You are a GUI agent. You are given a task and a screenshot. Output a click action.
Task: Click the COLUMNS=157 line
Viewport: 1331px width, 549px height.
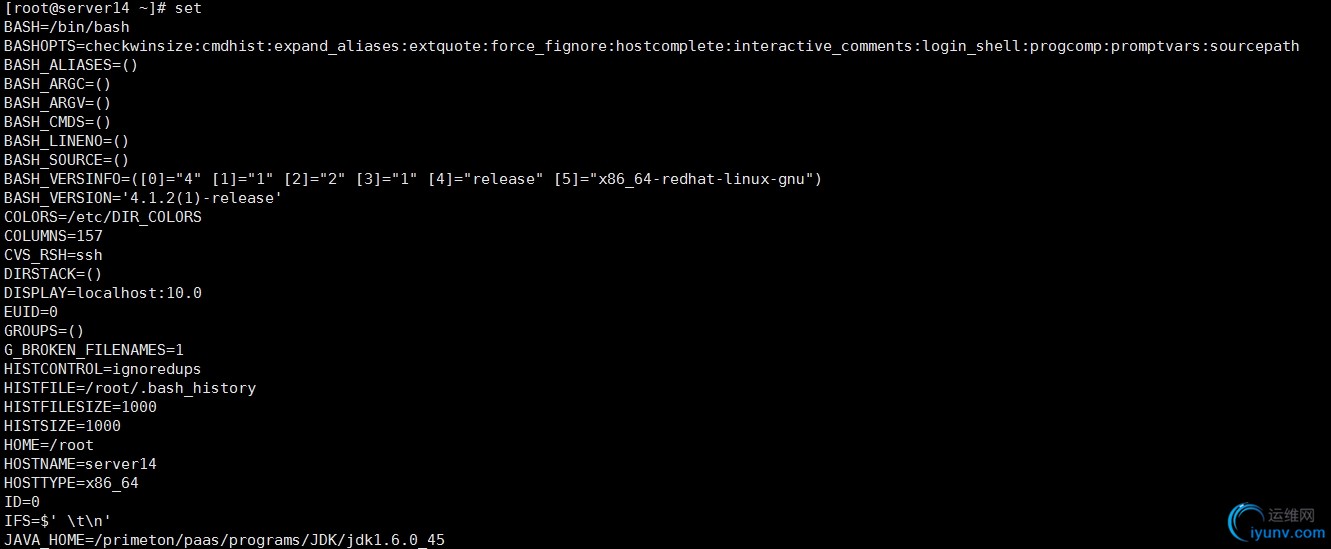[53, 236]
